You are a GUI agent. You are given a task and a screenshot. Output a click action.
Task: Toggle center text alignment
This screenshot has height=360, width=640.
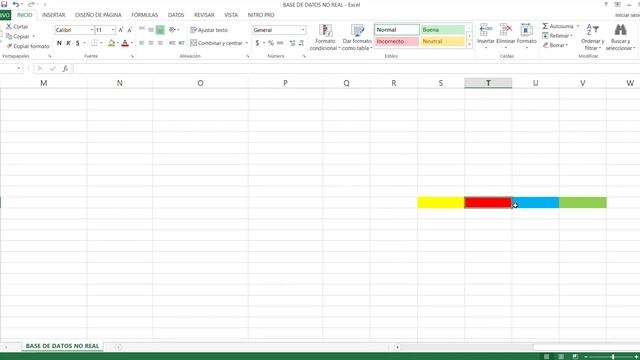[151, 43]
